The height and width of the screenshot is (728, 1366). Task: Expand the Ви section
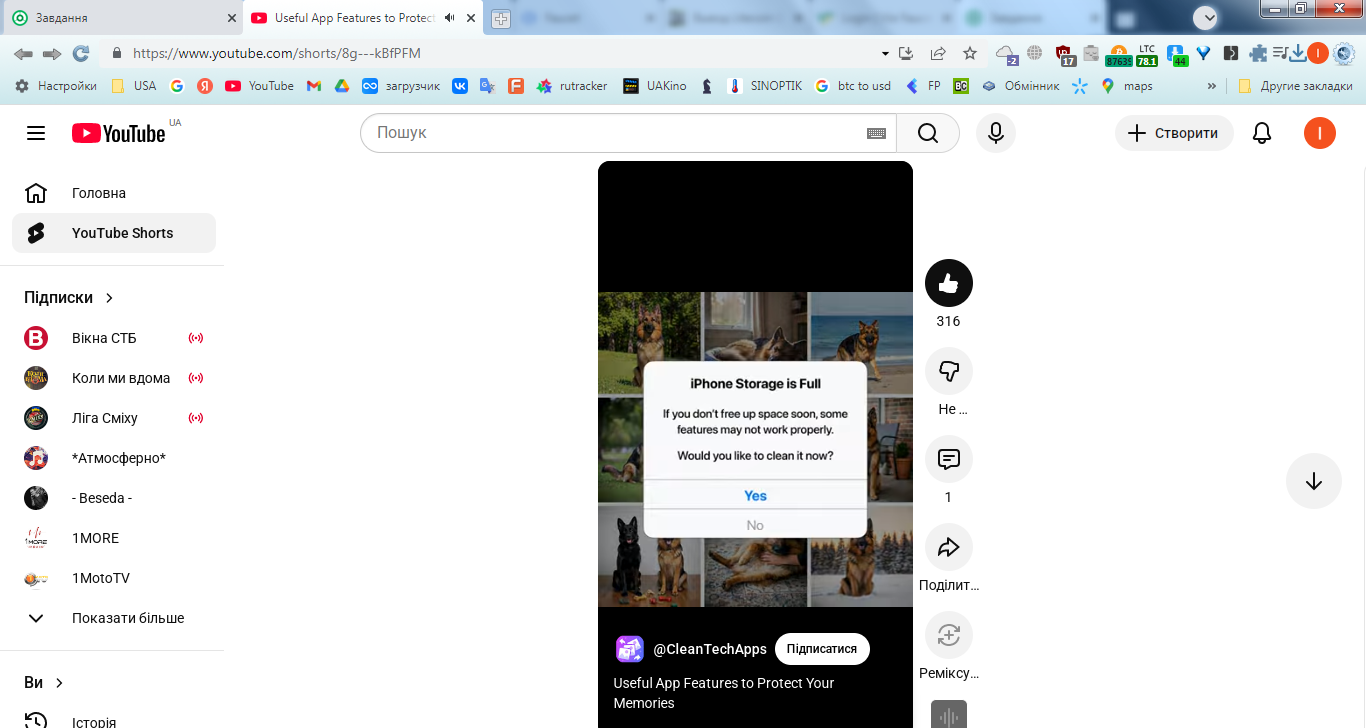44,682
